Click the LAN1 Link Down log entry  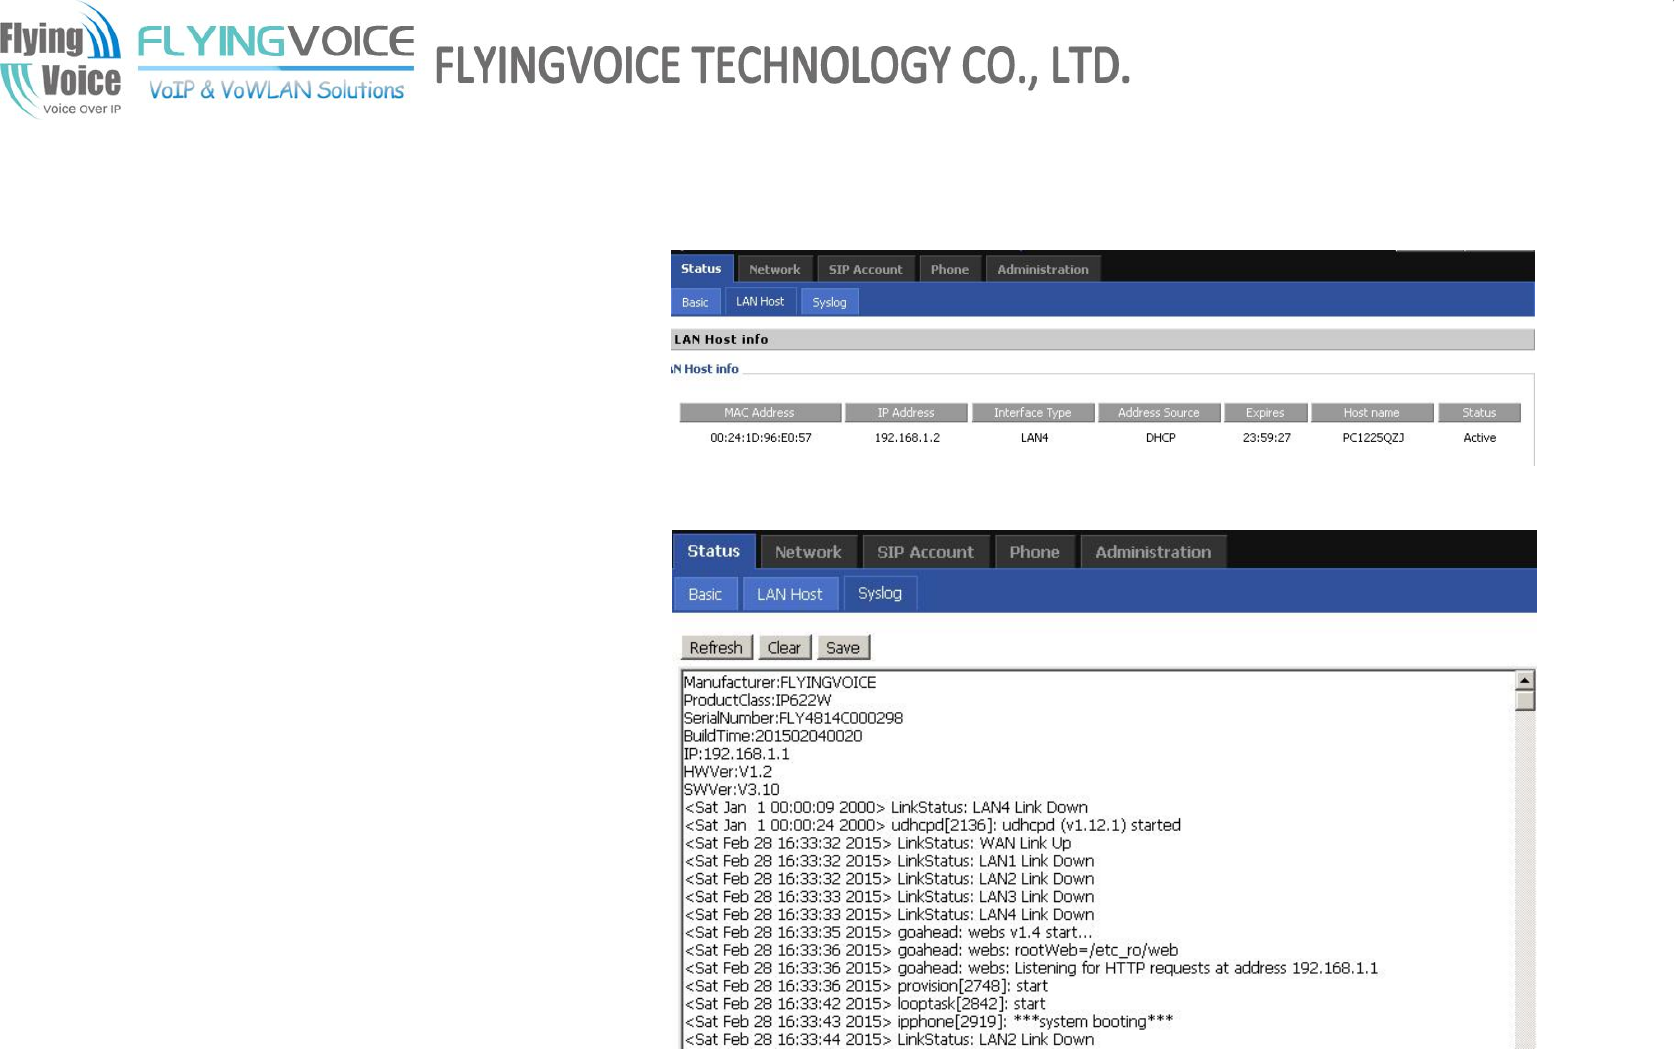pos(889,862)
